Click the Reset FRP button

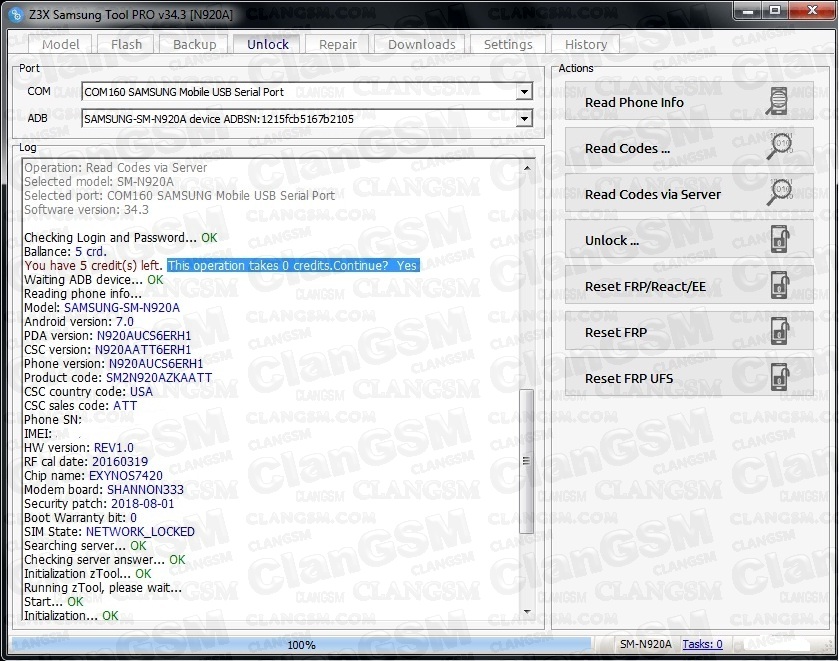[689, 331]
